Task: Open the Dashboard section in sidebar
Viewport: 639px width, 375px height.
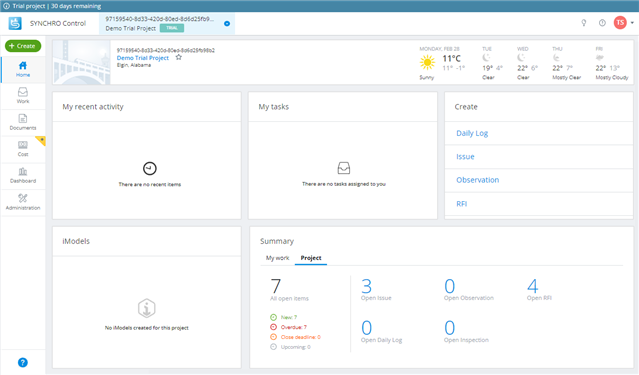Action: click(23, 175)
